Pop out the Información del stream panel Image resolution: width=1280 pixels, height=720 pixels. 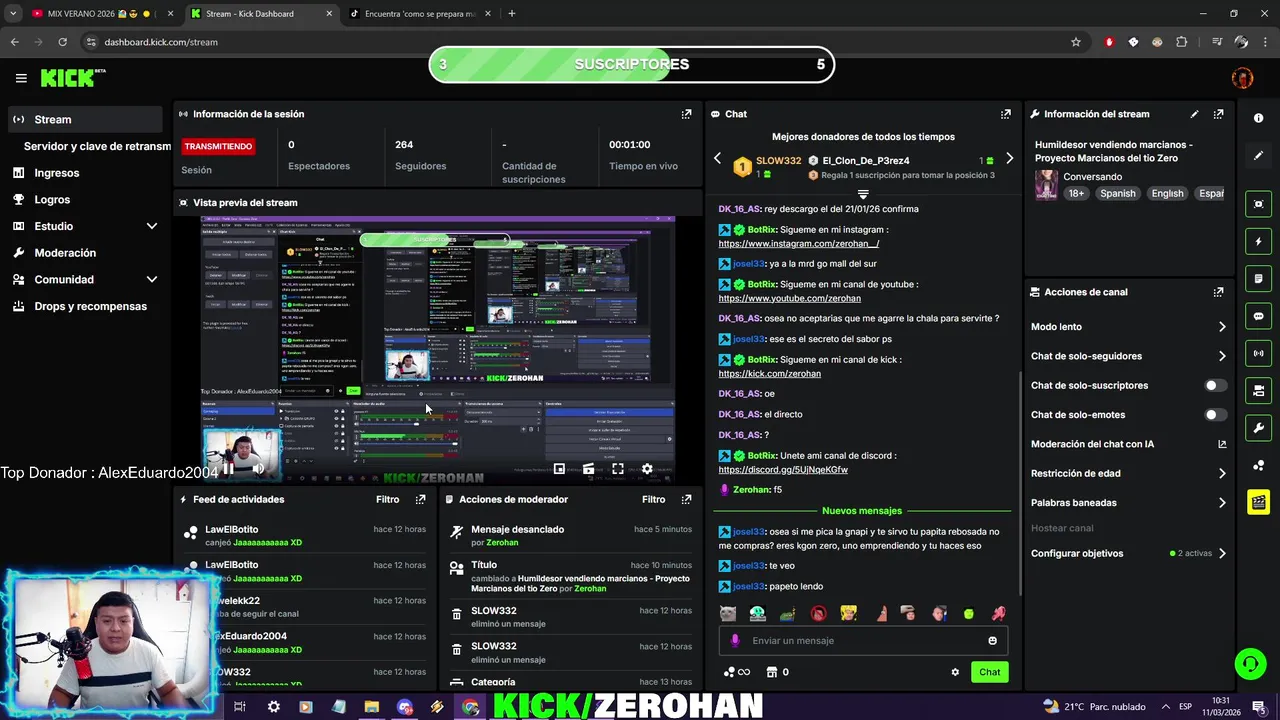[1218, 114]
